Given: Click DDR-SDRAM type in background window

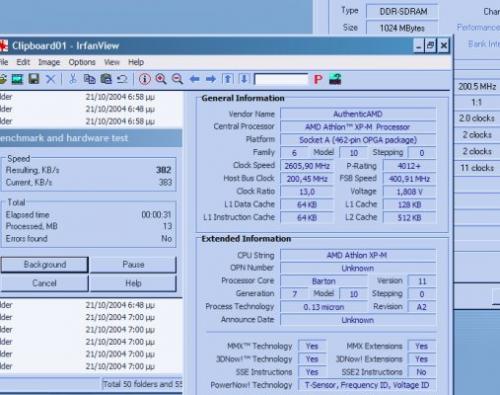Looking at the screenshot, I should (403, 11).
